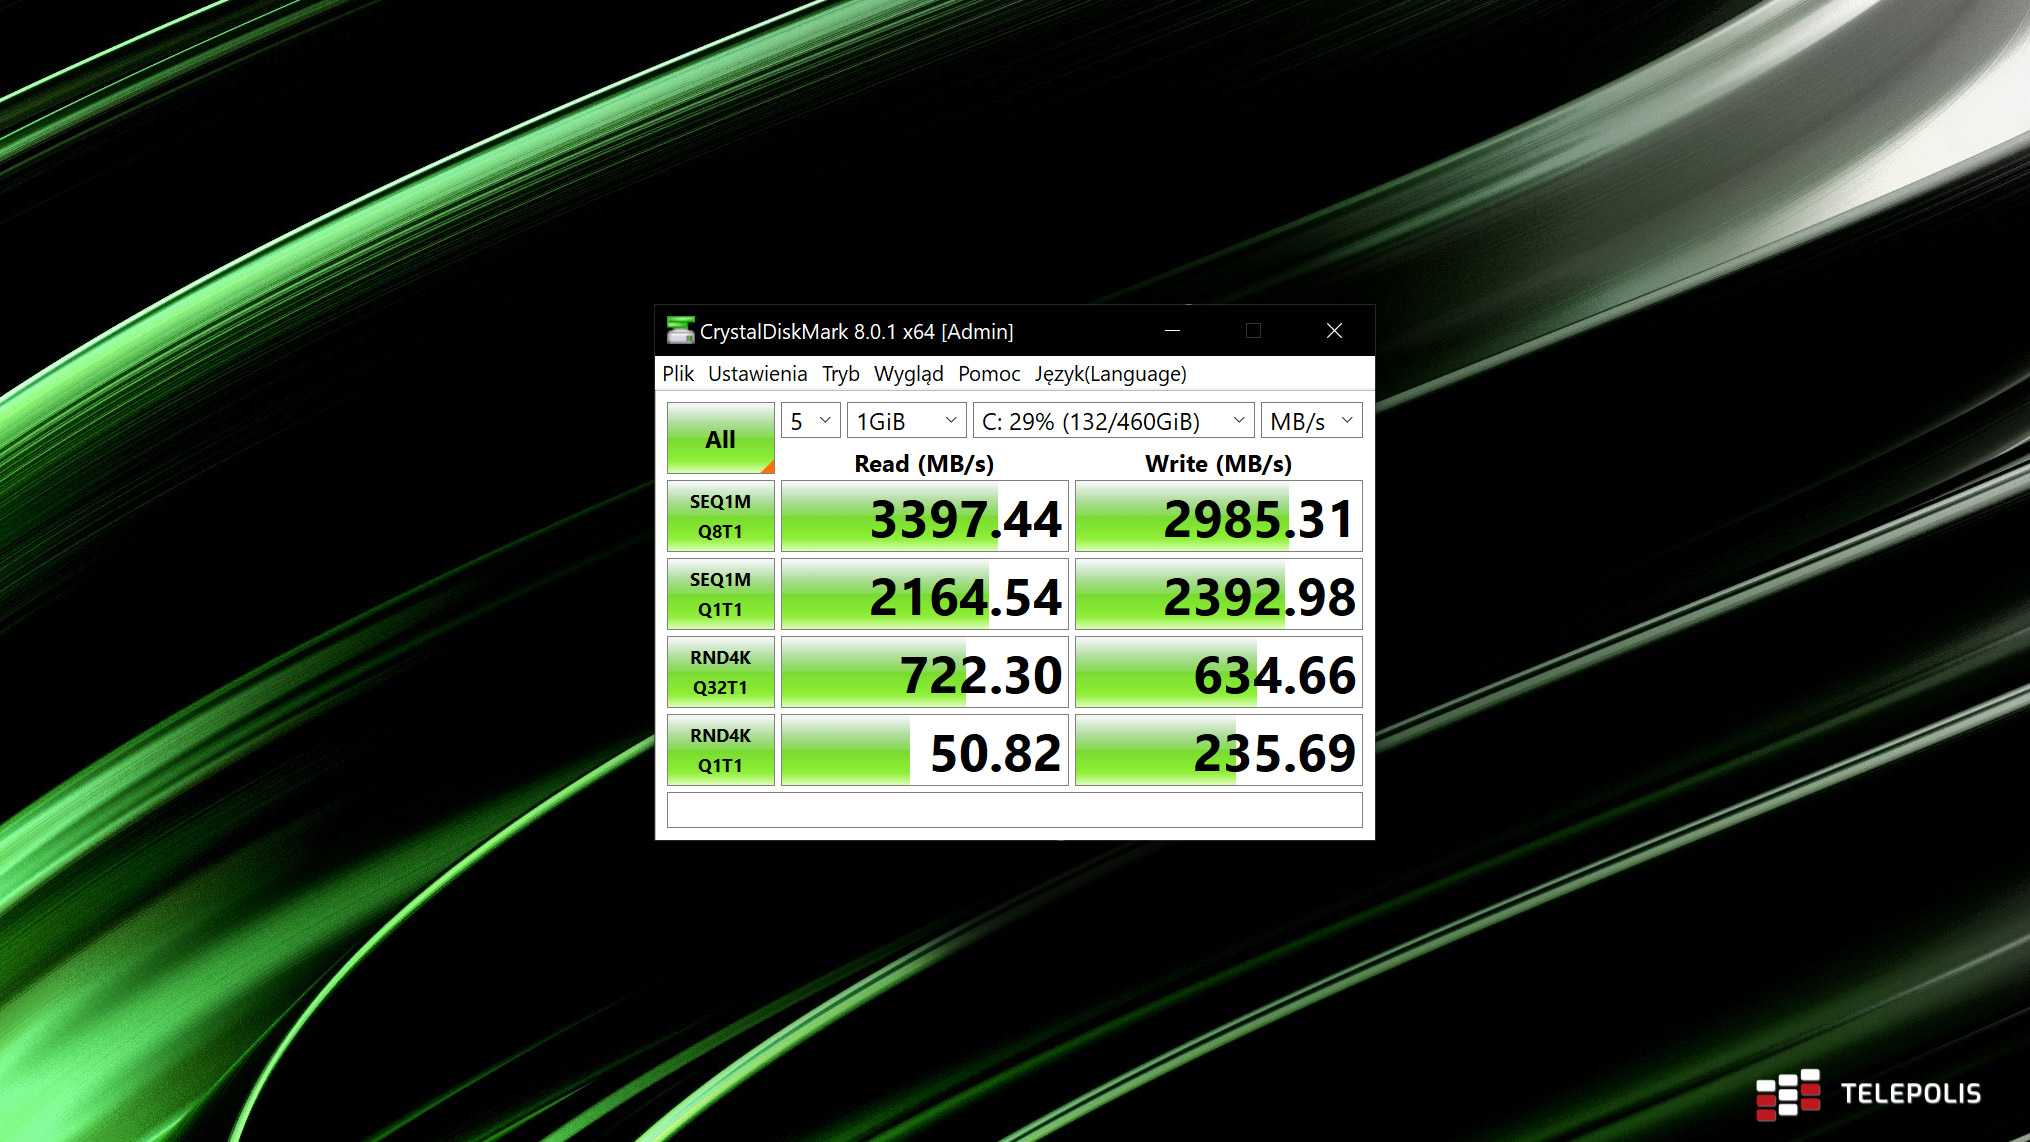Expand the test count dropdown showing 5
2030x1142 pixels.
click(x=810, y=421)
